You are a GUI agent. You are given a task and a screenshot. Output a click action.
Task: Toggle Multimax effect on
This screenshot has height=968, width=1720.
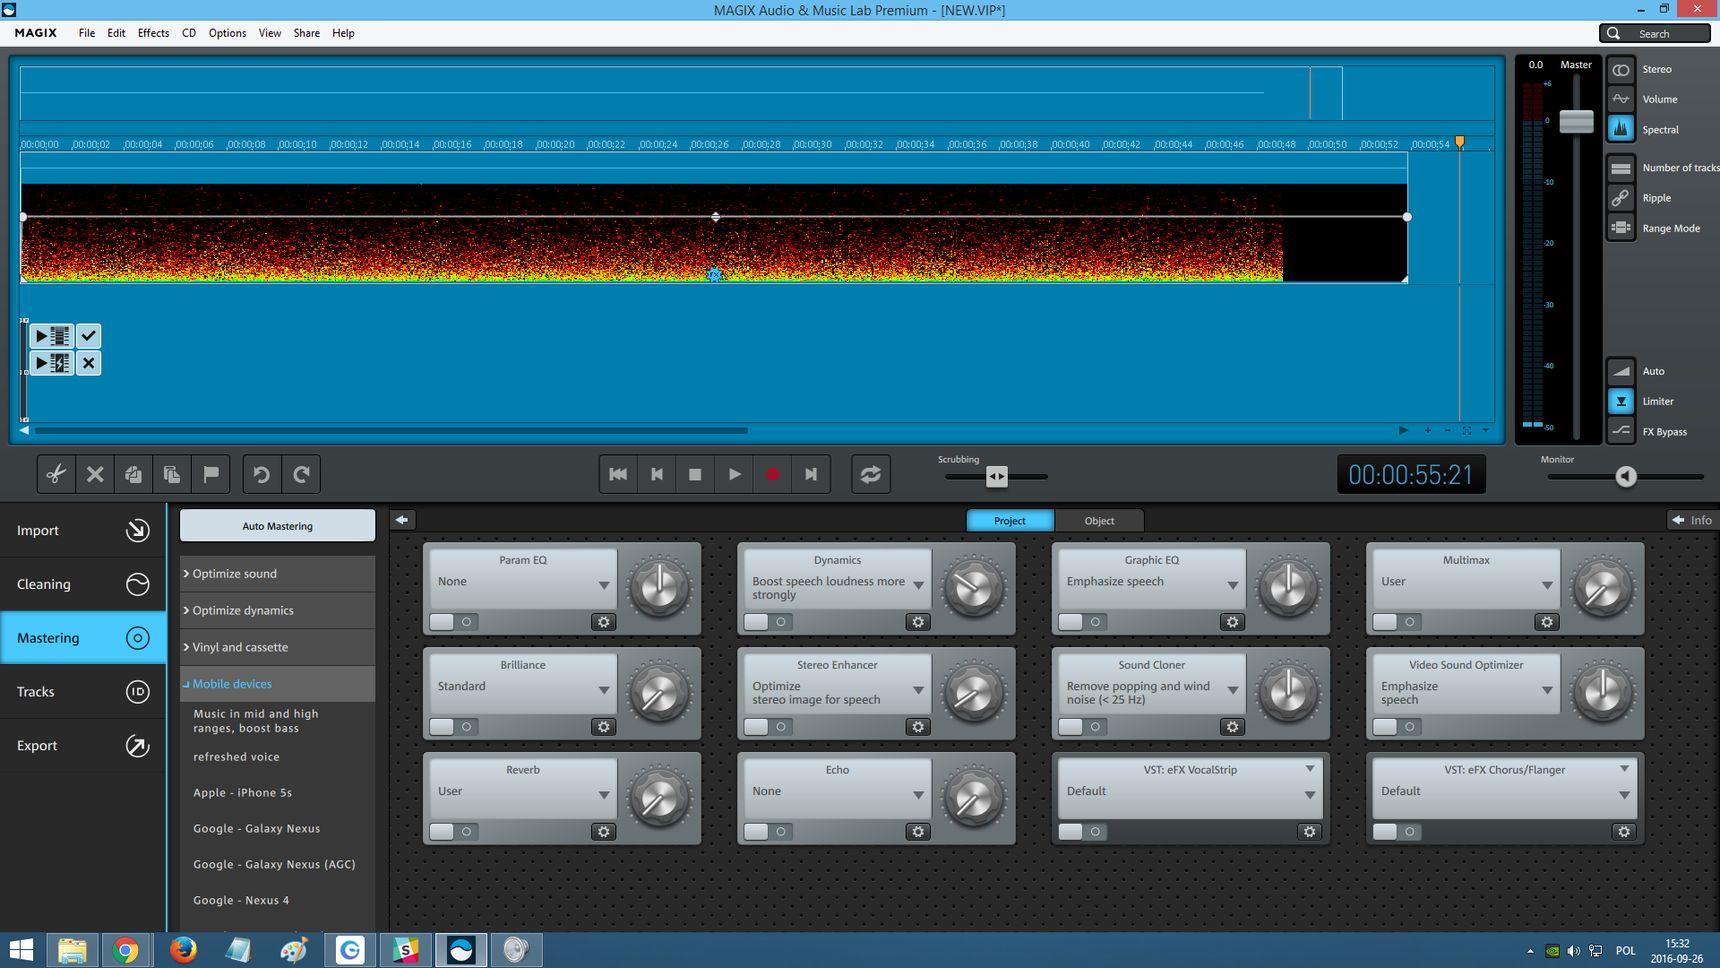(x=1396, y=622)
